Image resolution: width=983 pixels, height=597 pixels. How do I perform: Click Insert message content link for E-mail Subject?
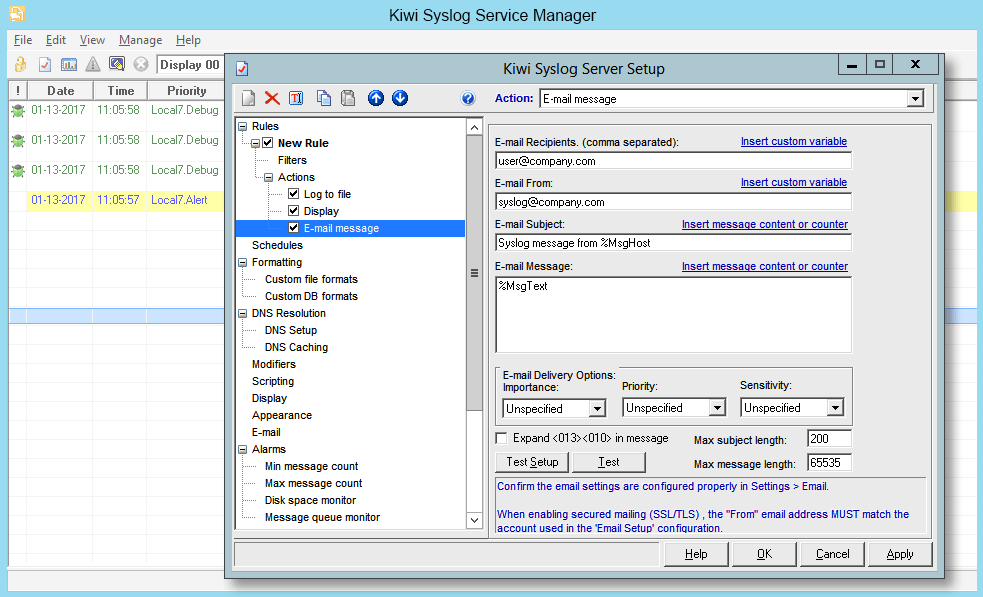[764, 225]
